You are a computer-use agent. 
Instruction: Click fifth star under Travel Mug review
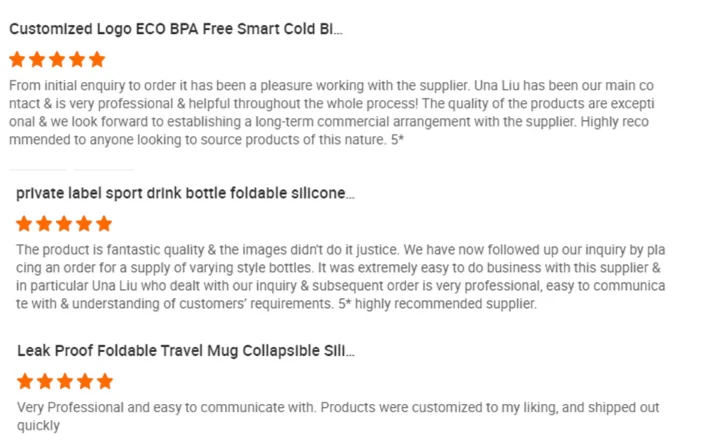coord(104,381)
